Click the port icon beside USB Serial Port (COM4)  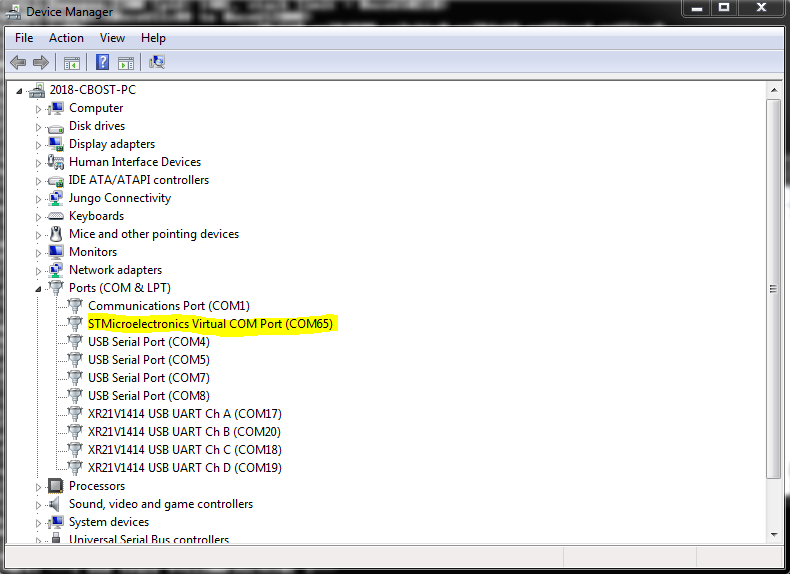click(x=75, y=342)
